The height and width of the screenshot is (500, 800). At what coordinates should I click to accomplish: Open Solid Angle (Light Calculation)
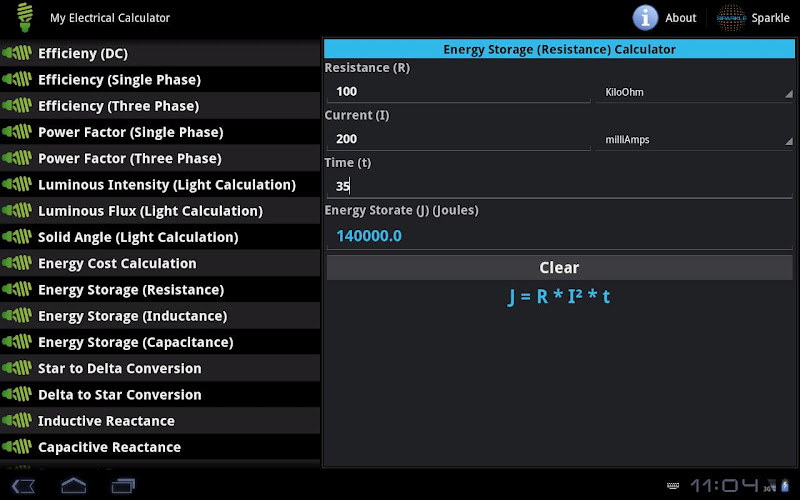point(160,237)
